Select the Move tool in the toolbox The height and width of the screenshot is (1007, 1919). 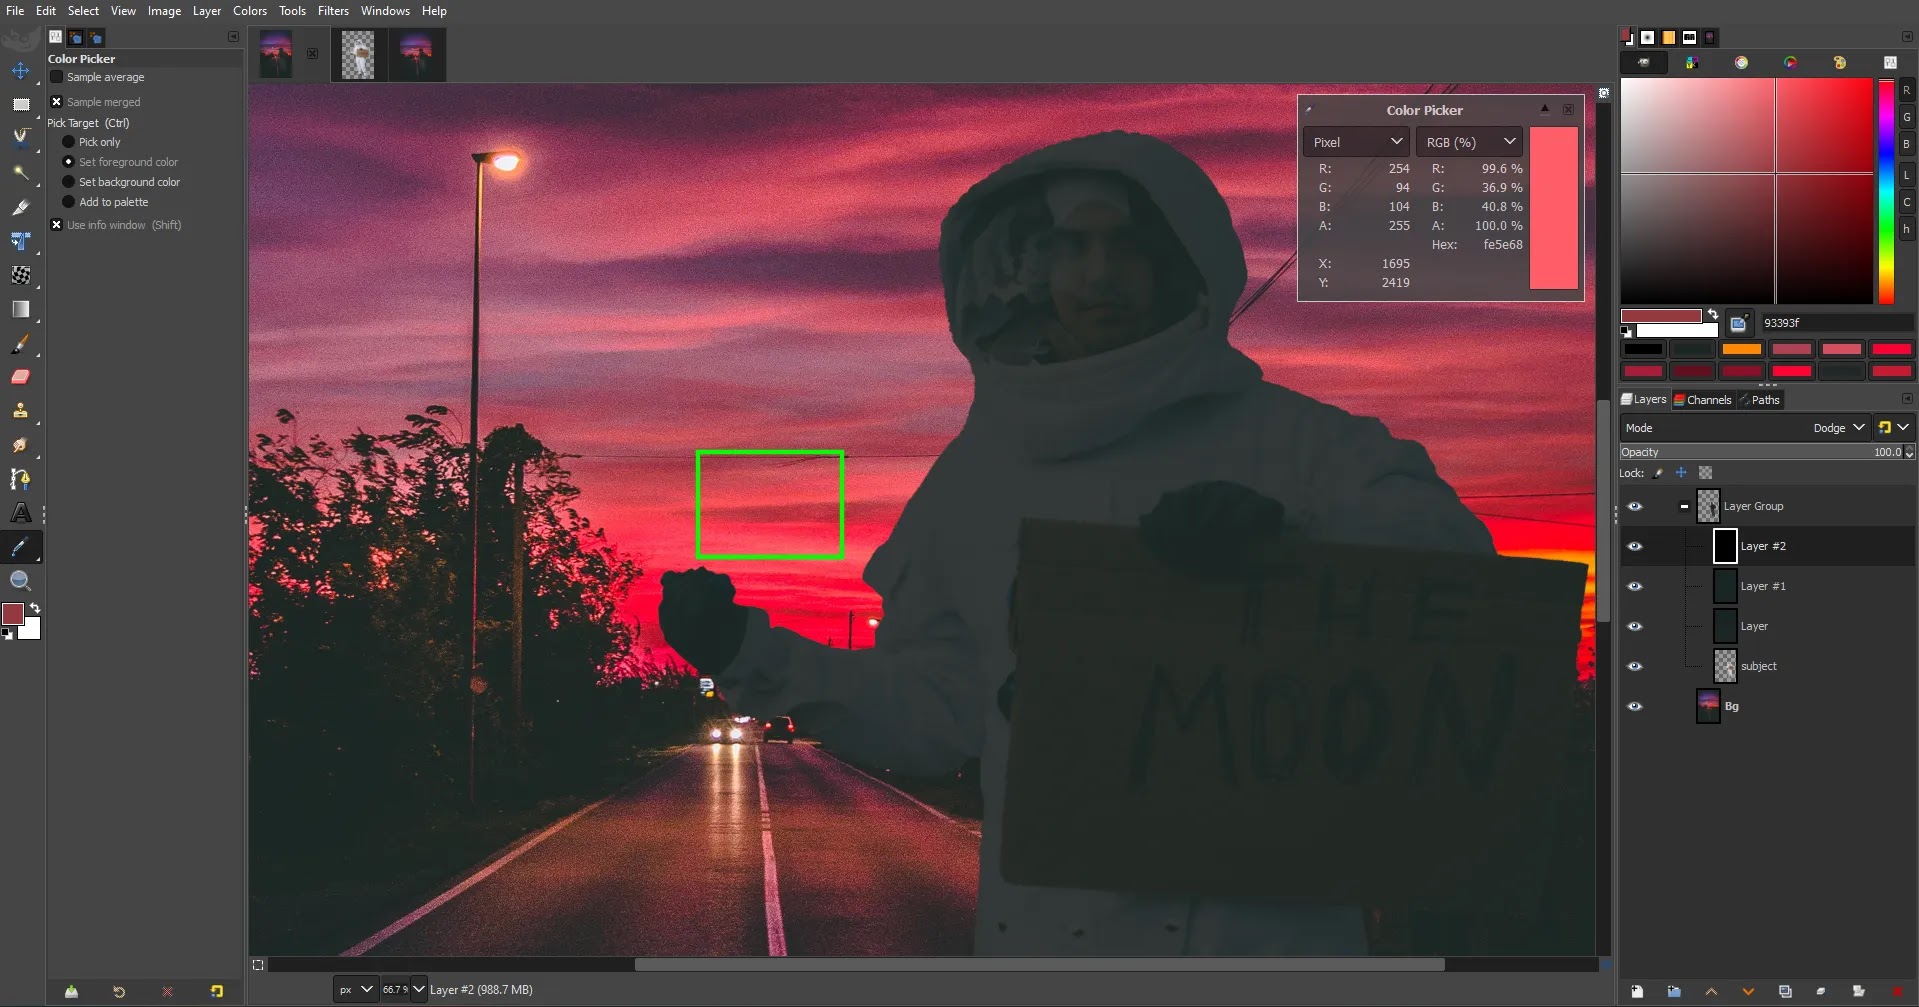pos(20,71)
